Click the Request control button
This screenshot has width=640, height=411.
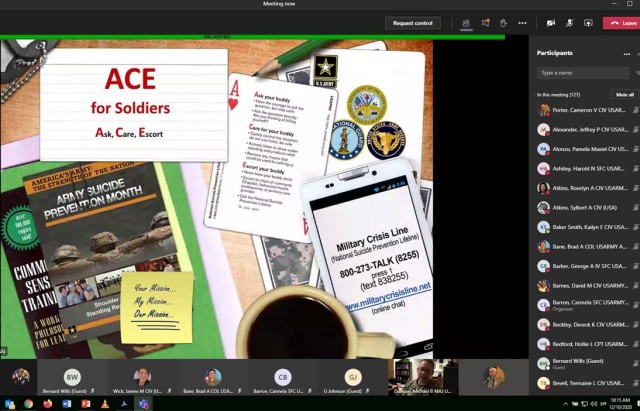[x=413, y=23]
